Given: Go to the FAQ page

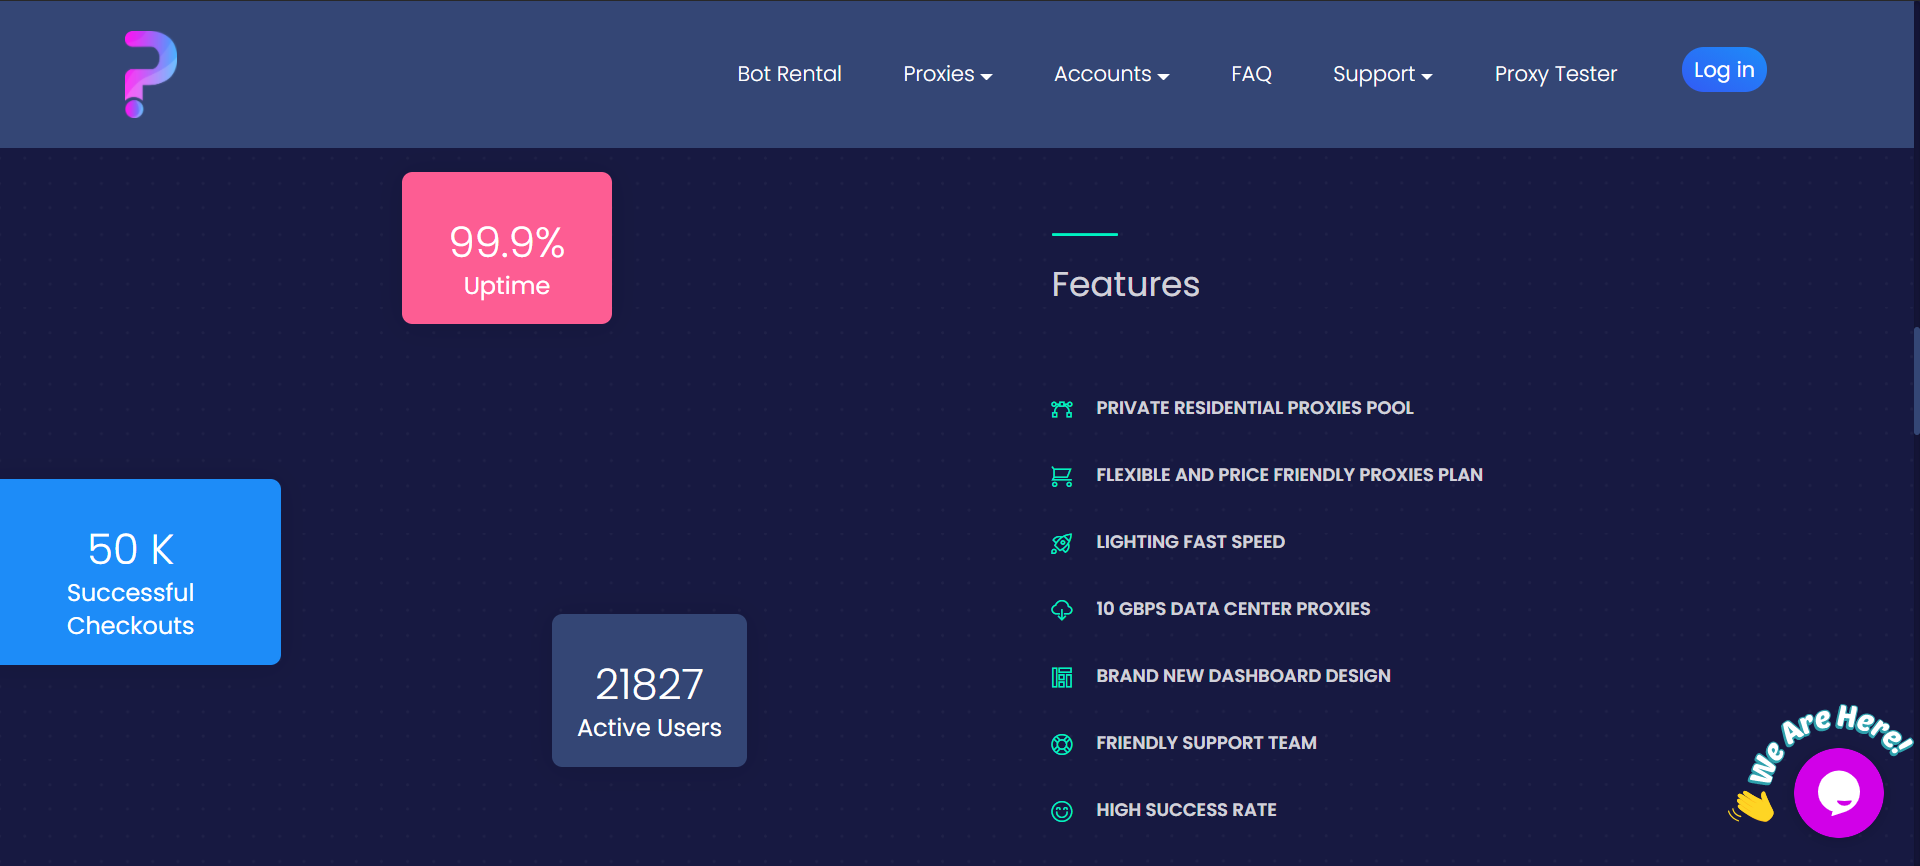Looking at the screenshot, I should click(1251, 74).
